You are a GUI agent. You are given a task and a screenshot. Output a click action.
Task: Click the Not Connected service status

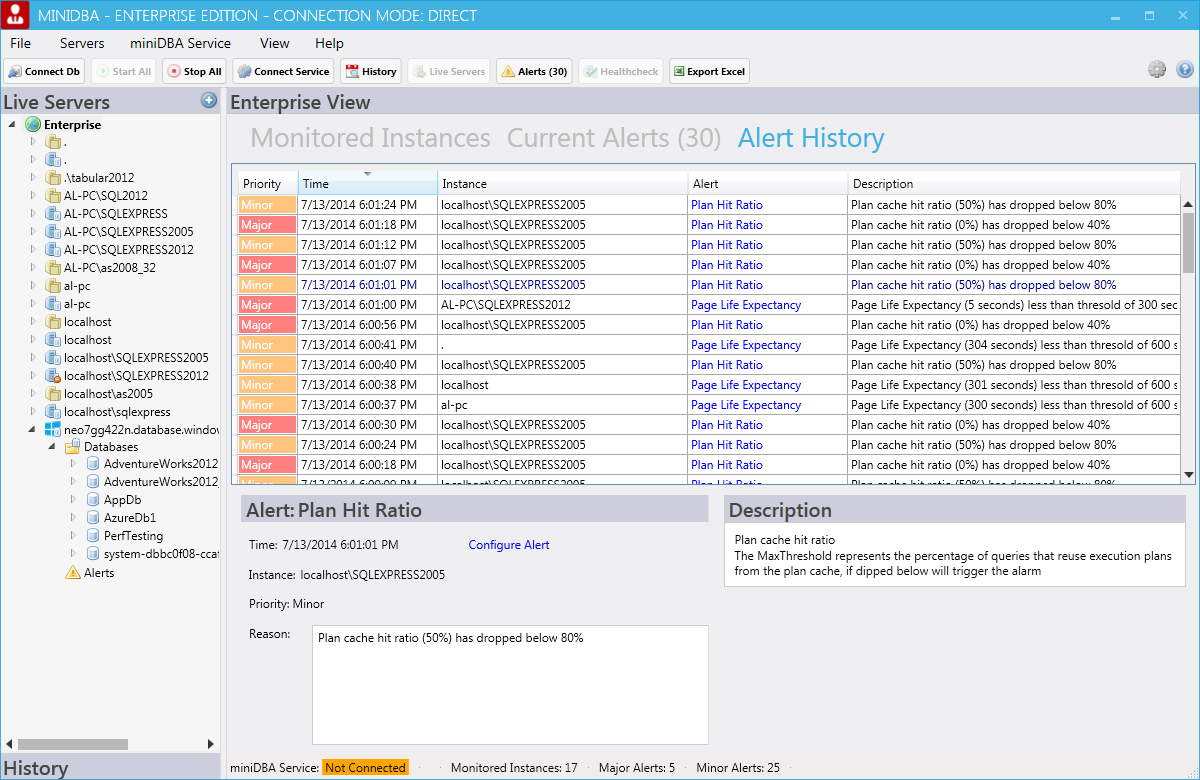tap(365, 768)
